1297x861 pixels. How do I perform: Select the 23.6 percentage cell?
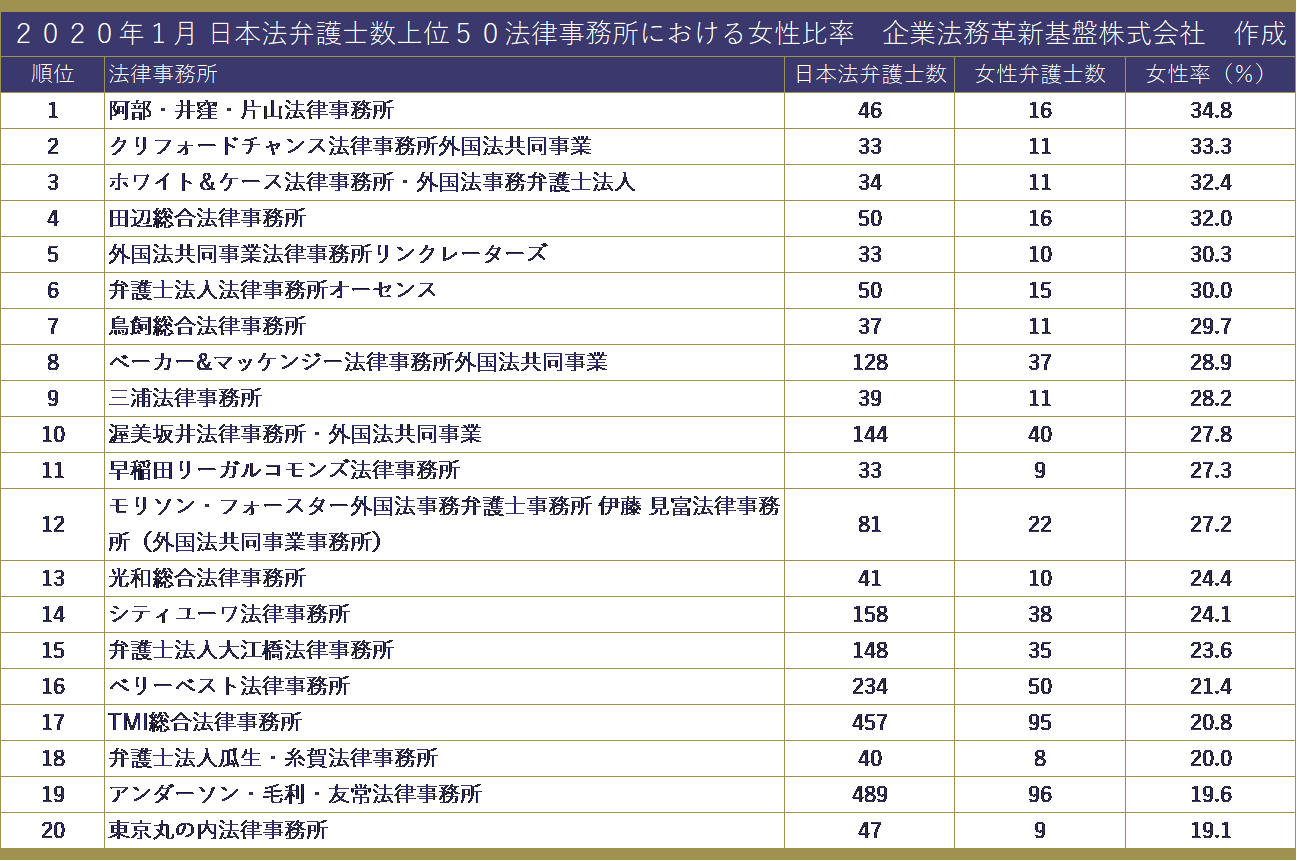[1211, 651]
